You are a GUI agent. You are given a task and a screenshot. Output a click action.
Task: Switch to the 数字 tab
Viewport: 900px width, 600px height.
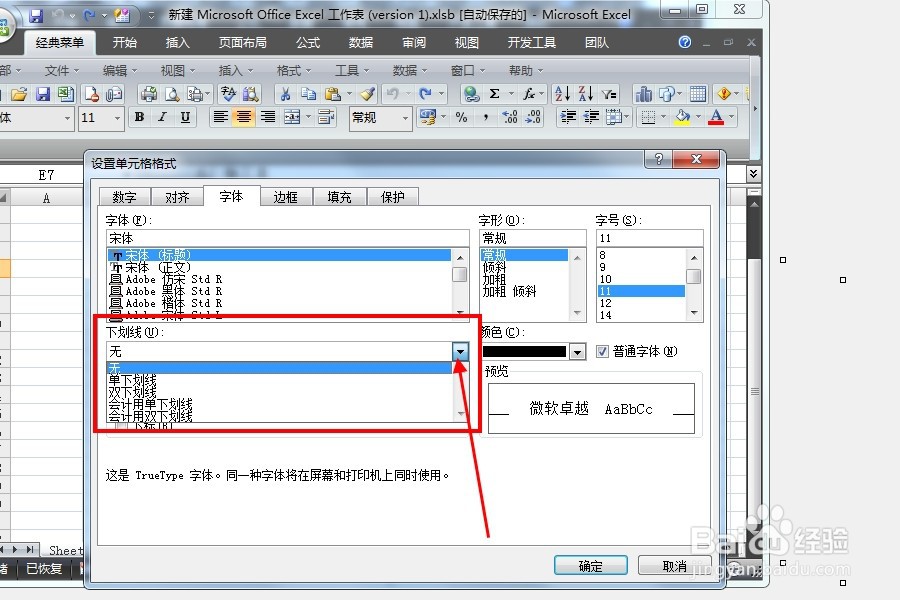[x=125, y=197]
